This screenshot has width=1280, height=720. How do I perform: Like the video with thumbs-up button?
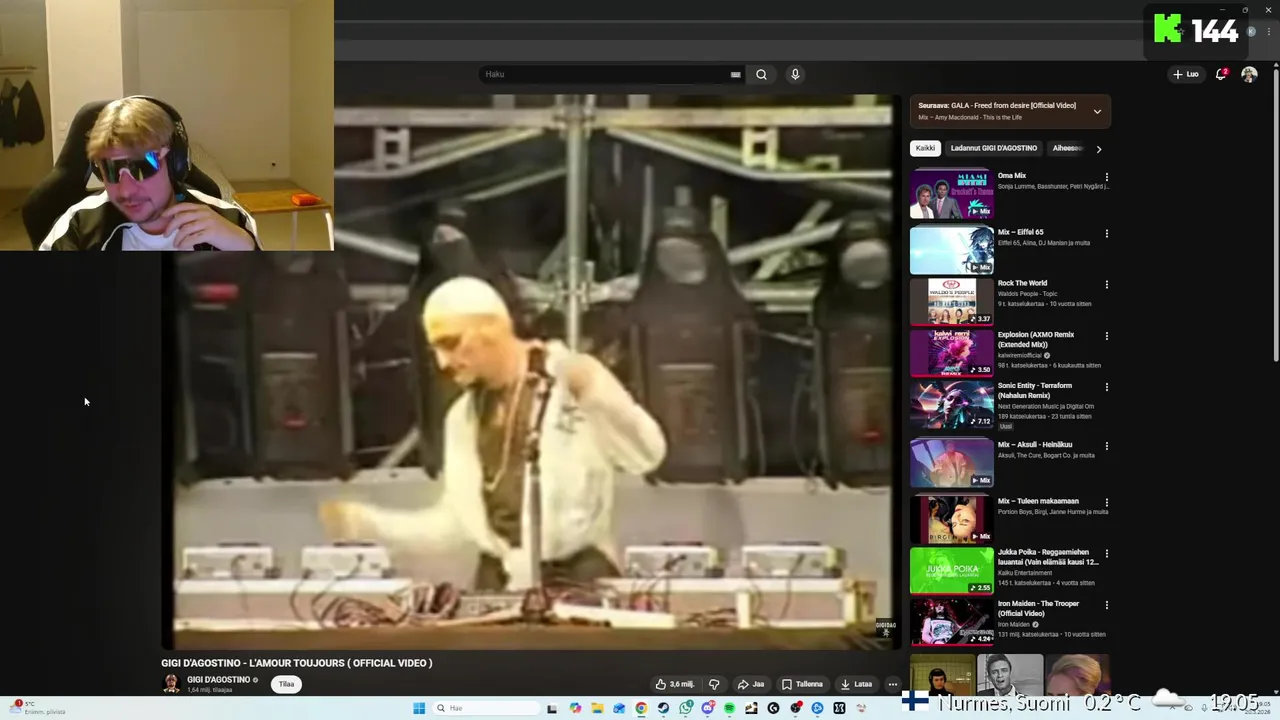coord(675,684)
